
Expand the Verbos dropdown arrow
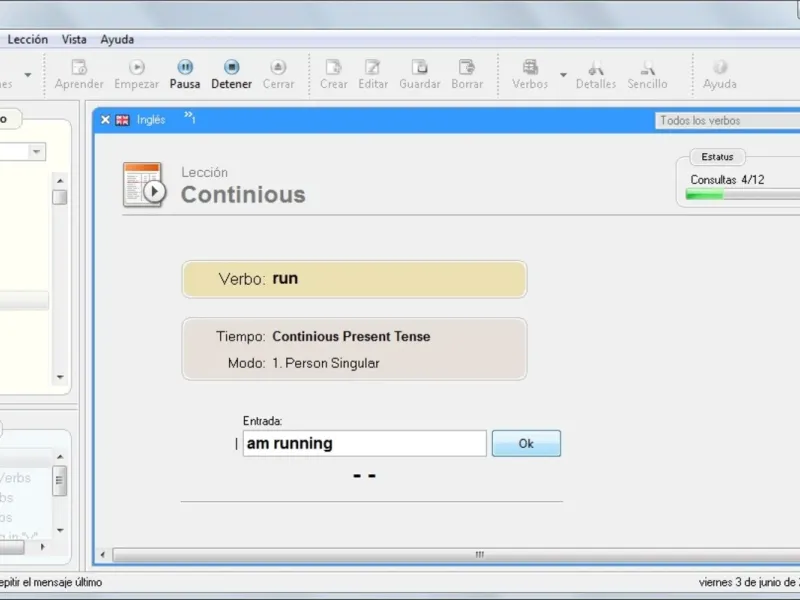tap(563, 75)
